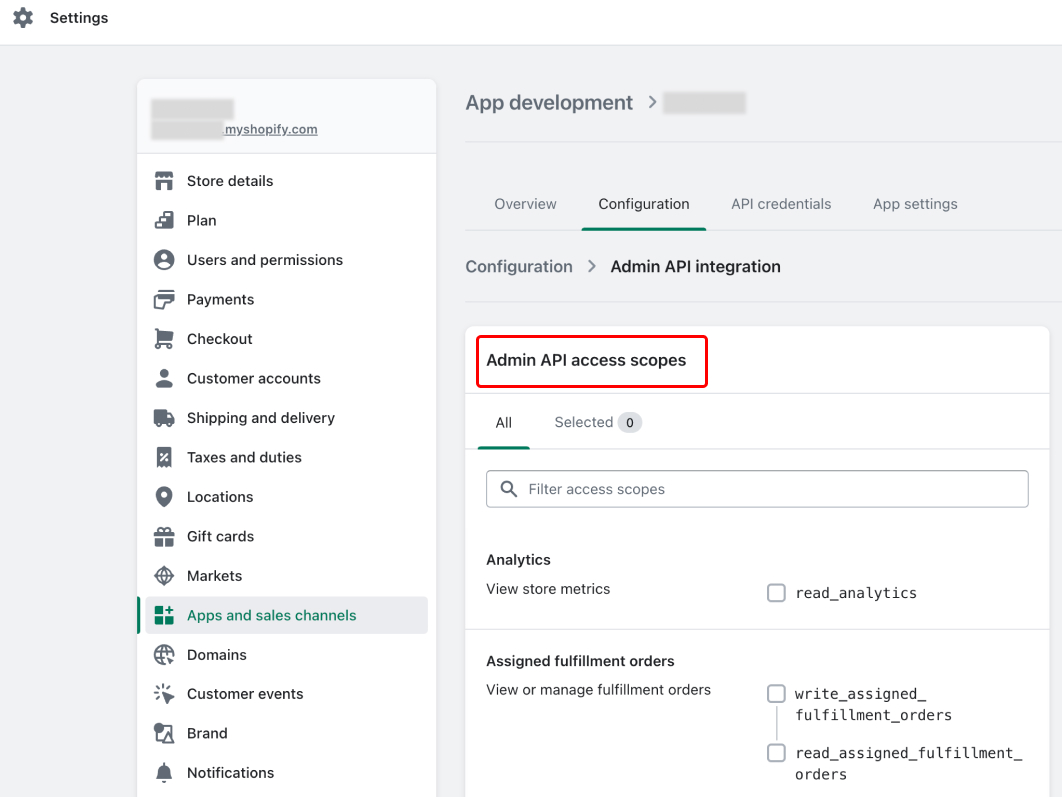Click the Checkout shopping cart icon

click(165, 338)
